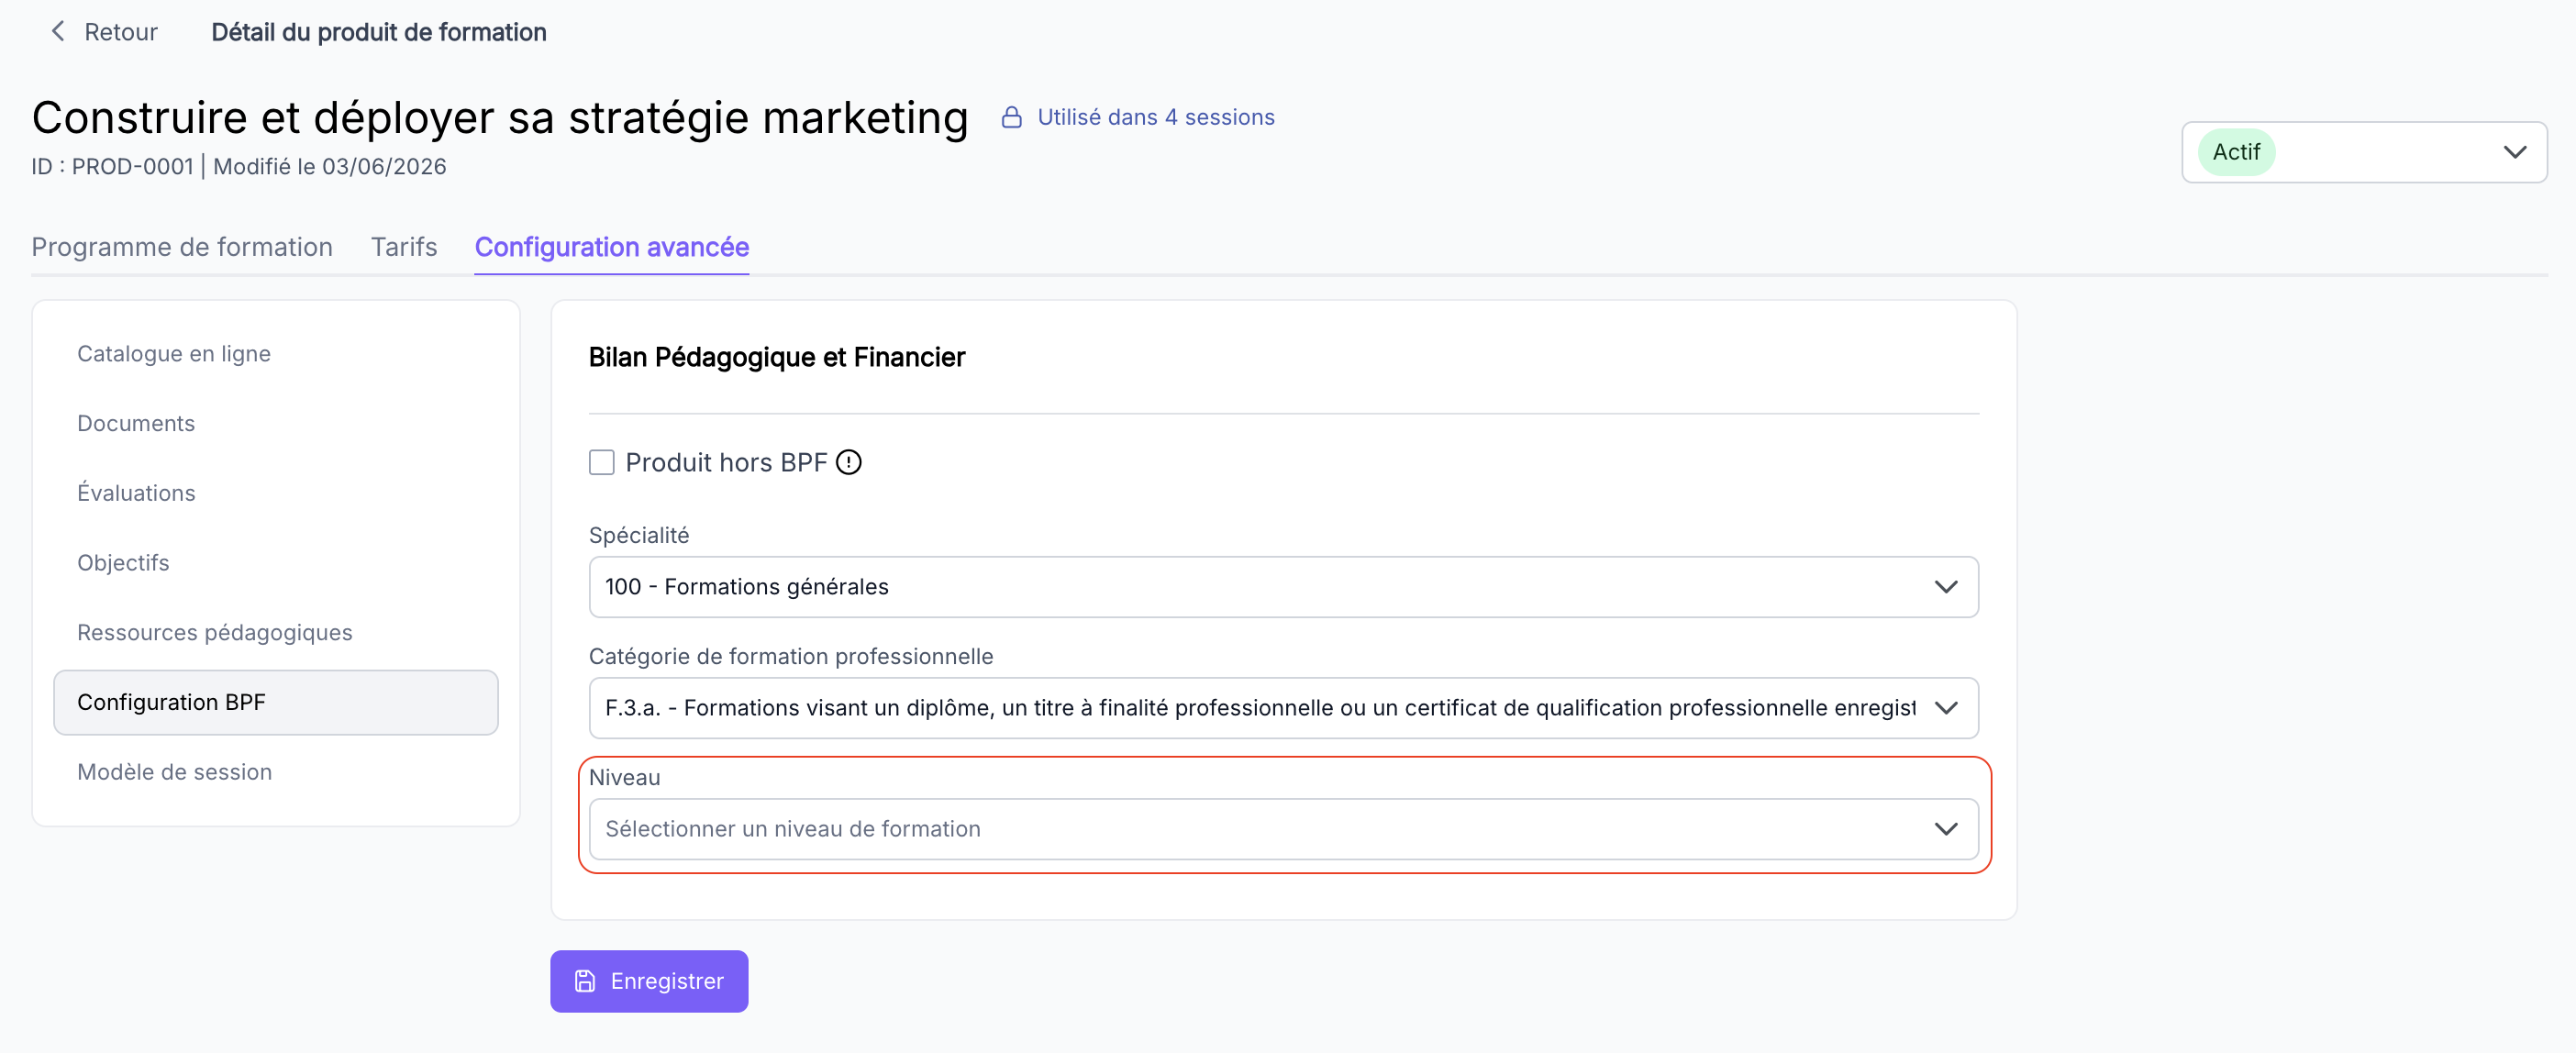This screenshot has height=1053, width=2576.
Task: Expand the Spécialité dropdown
Action: pyautogui.click(x=1283, y=587)
